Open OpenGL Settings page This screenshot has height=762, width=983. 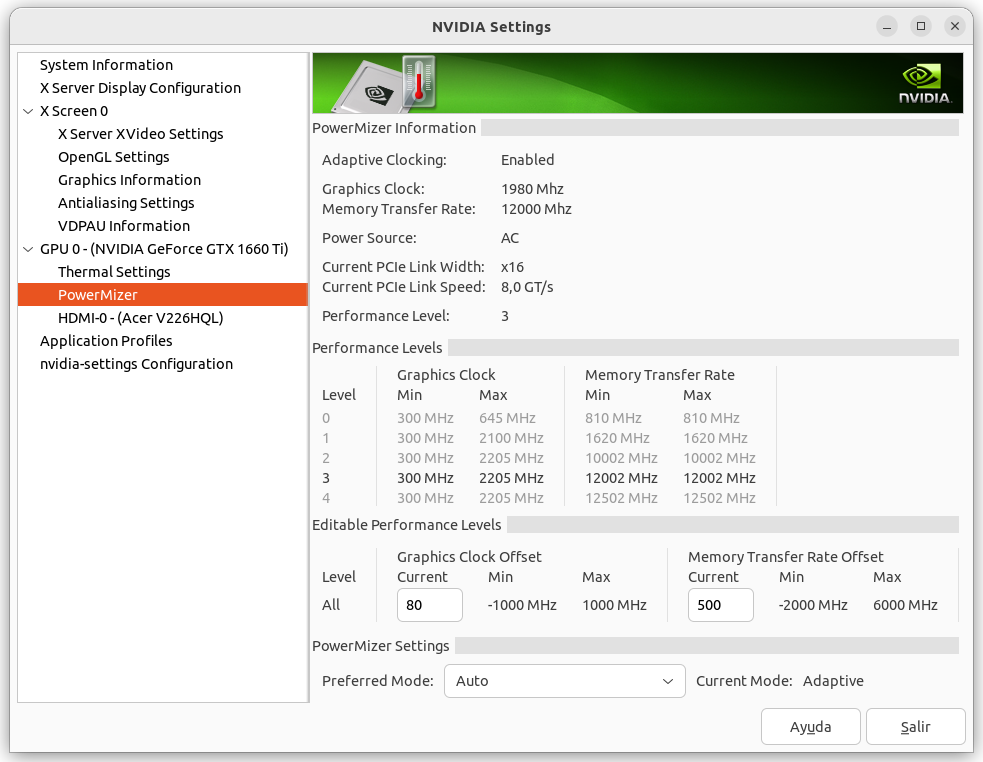click(113, 157)
